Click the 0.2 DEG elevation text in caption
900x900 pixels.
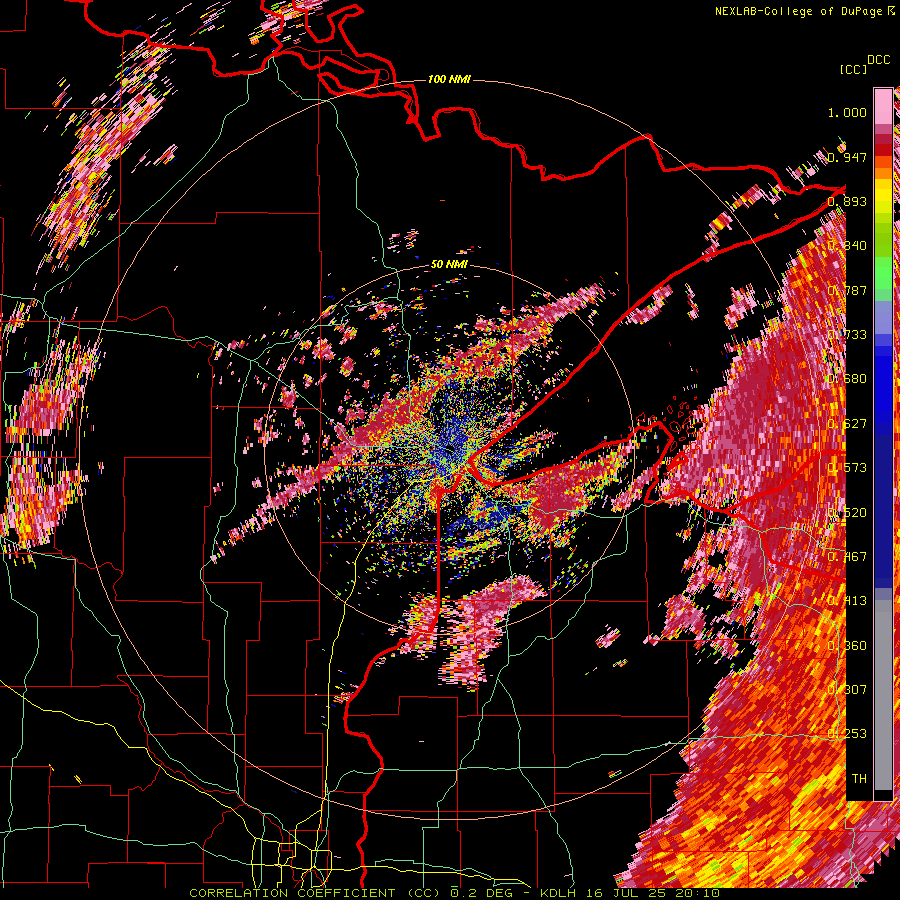481,893
